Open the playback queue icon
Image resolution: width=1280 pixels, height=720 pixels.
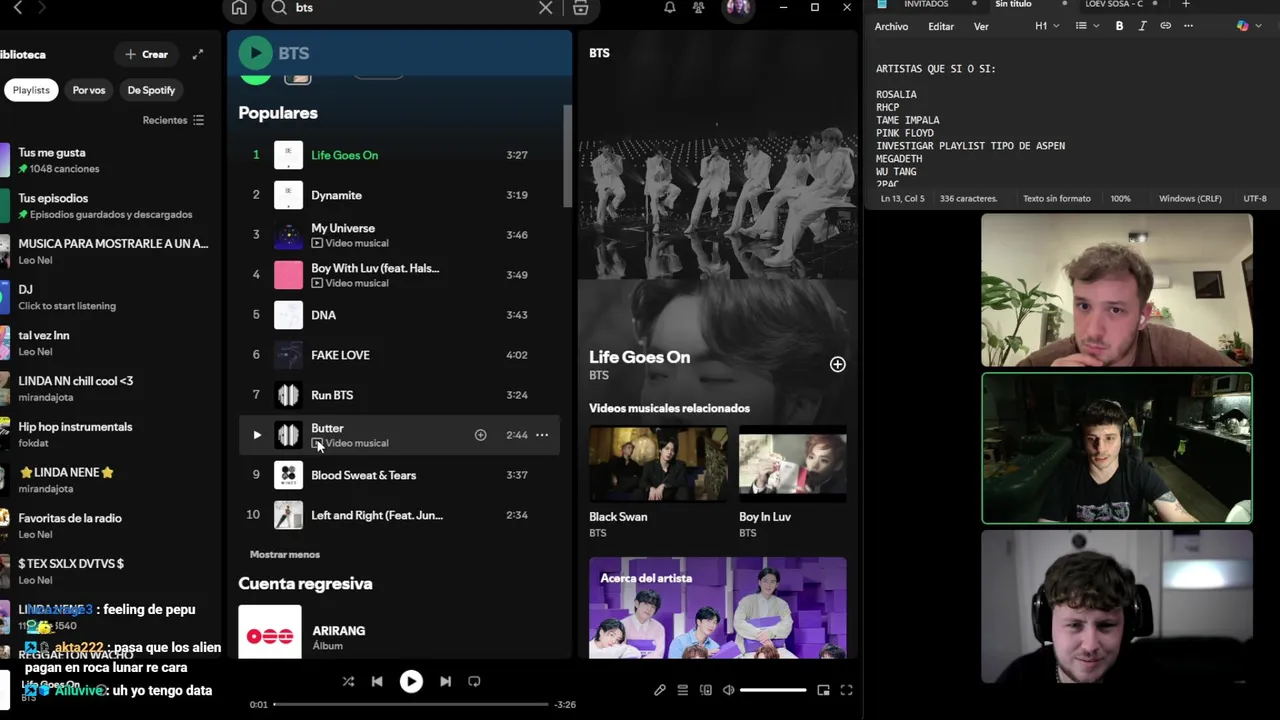[683, 690]
